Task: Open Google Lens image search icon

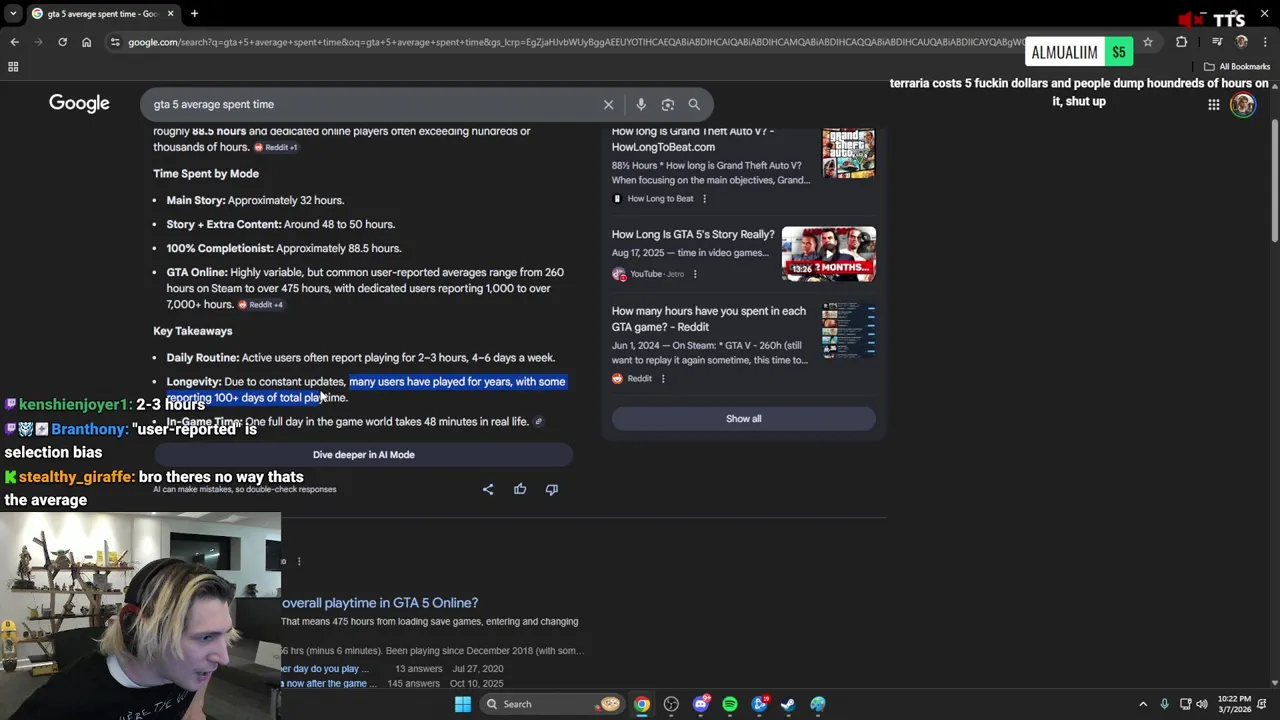Action: pyautogui.click(x=668, y=104)
